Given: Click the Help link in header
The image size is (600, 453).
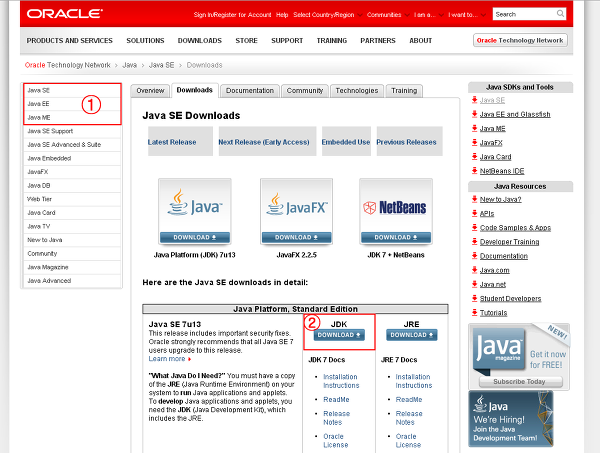Looking at the screenshot, I should pyautogui.click(x=282, y=15).
